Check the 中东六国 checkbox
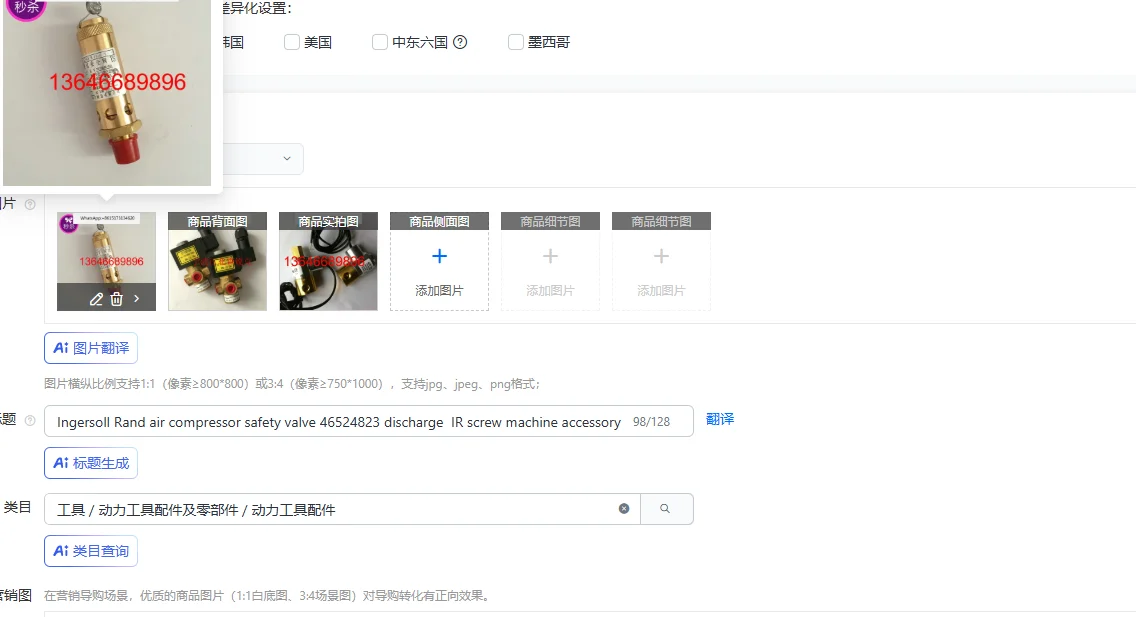This screenshot has height=617, width=1136. pos(380,42)
